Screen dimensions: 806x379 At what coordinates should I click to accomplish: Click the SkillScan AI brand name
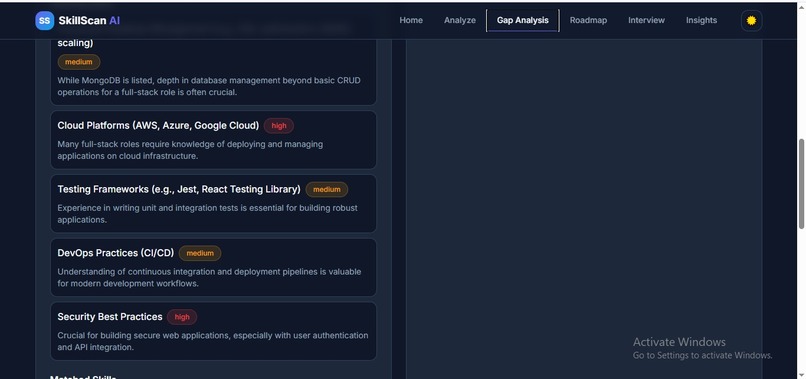pyautogui.click(x=89, y=21)
